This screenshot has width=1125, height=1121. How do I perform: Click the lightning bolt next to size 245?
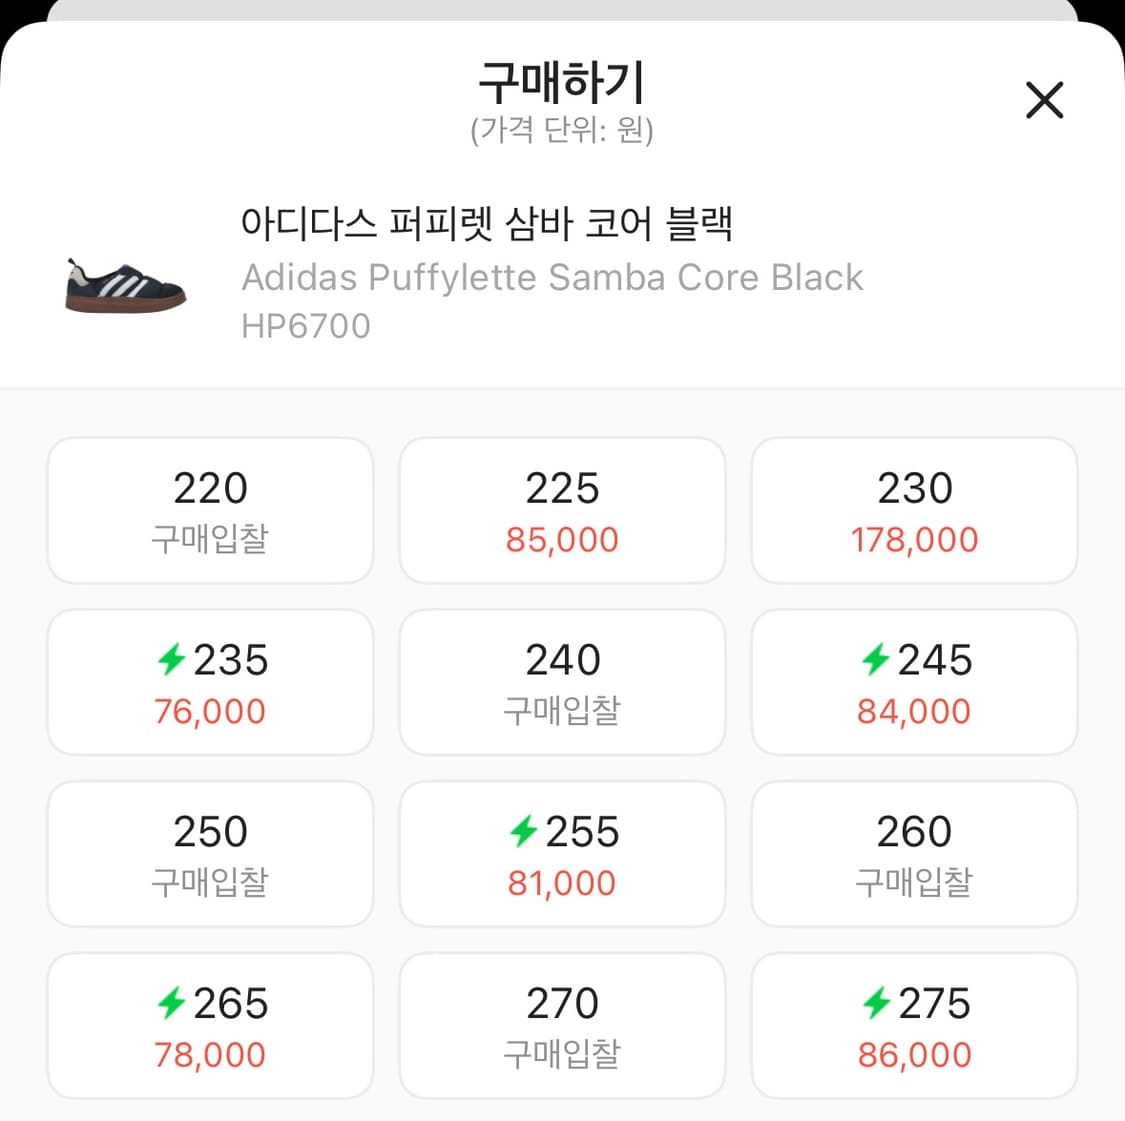point(877,660)
